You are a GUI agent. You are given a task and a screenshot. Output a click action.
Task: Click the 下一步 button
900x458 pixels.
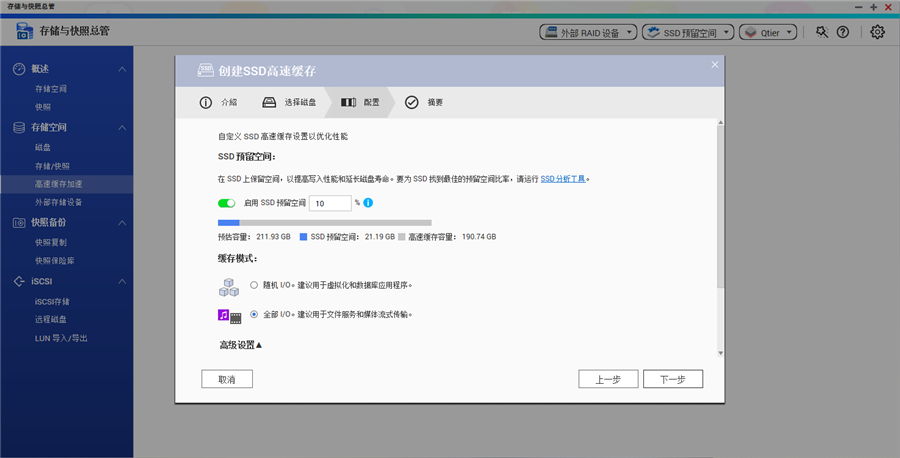tap(672, 379)
